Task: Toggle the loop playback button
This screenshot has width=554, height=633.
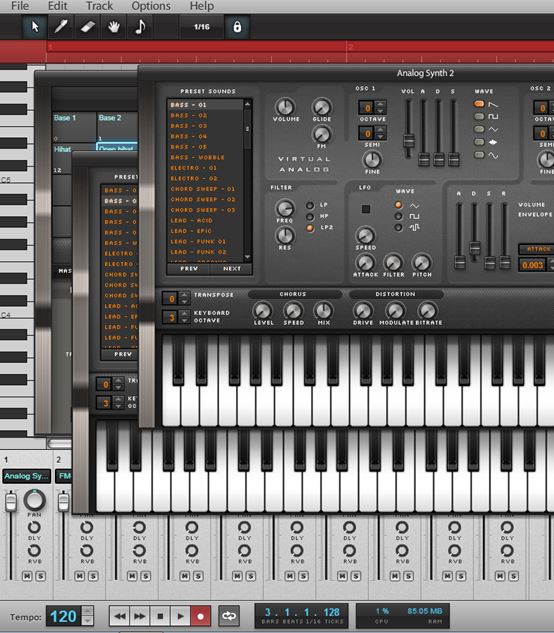Action: (x=229, y=616)
